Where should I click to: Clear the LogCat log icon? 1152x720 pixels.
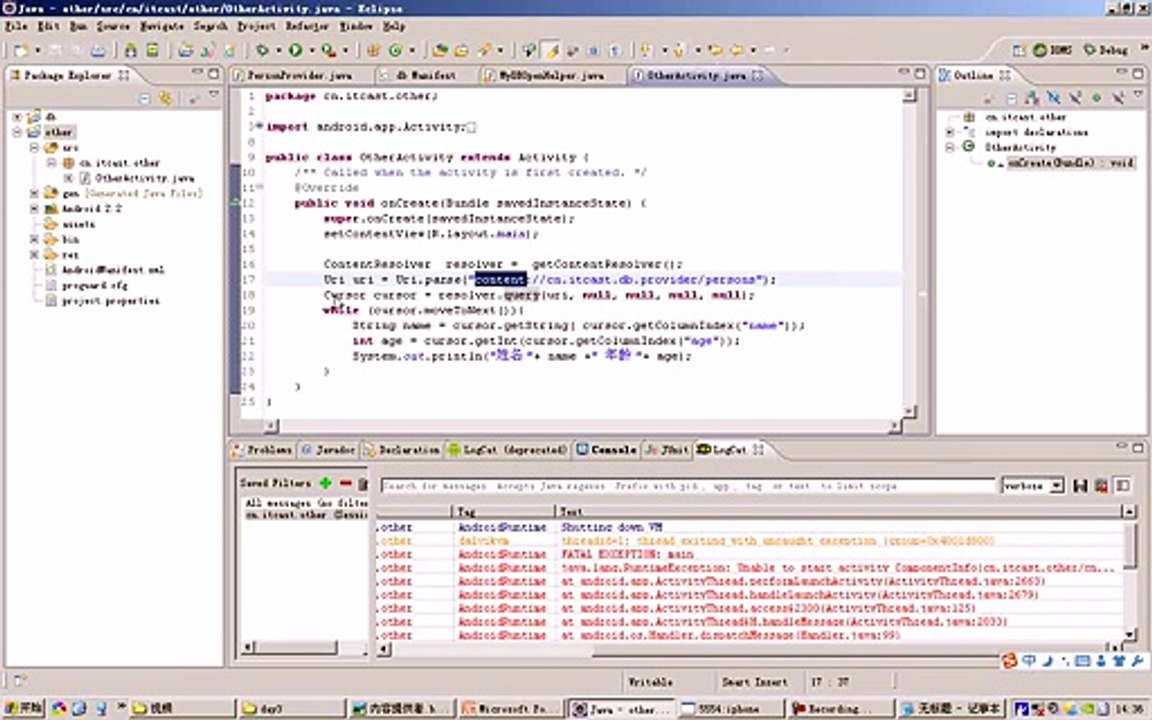(1101, 486)
